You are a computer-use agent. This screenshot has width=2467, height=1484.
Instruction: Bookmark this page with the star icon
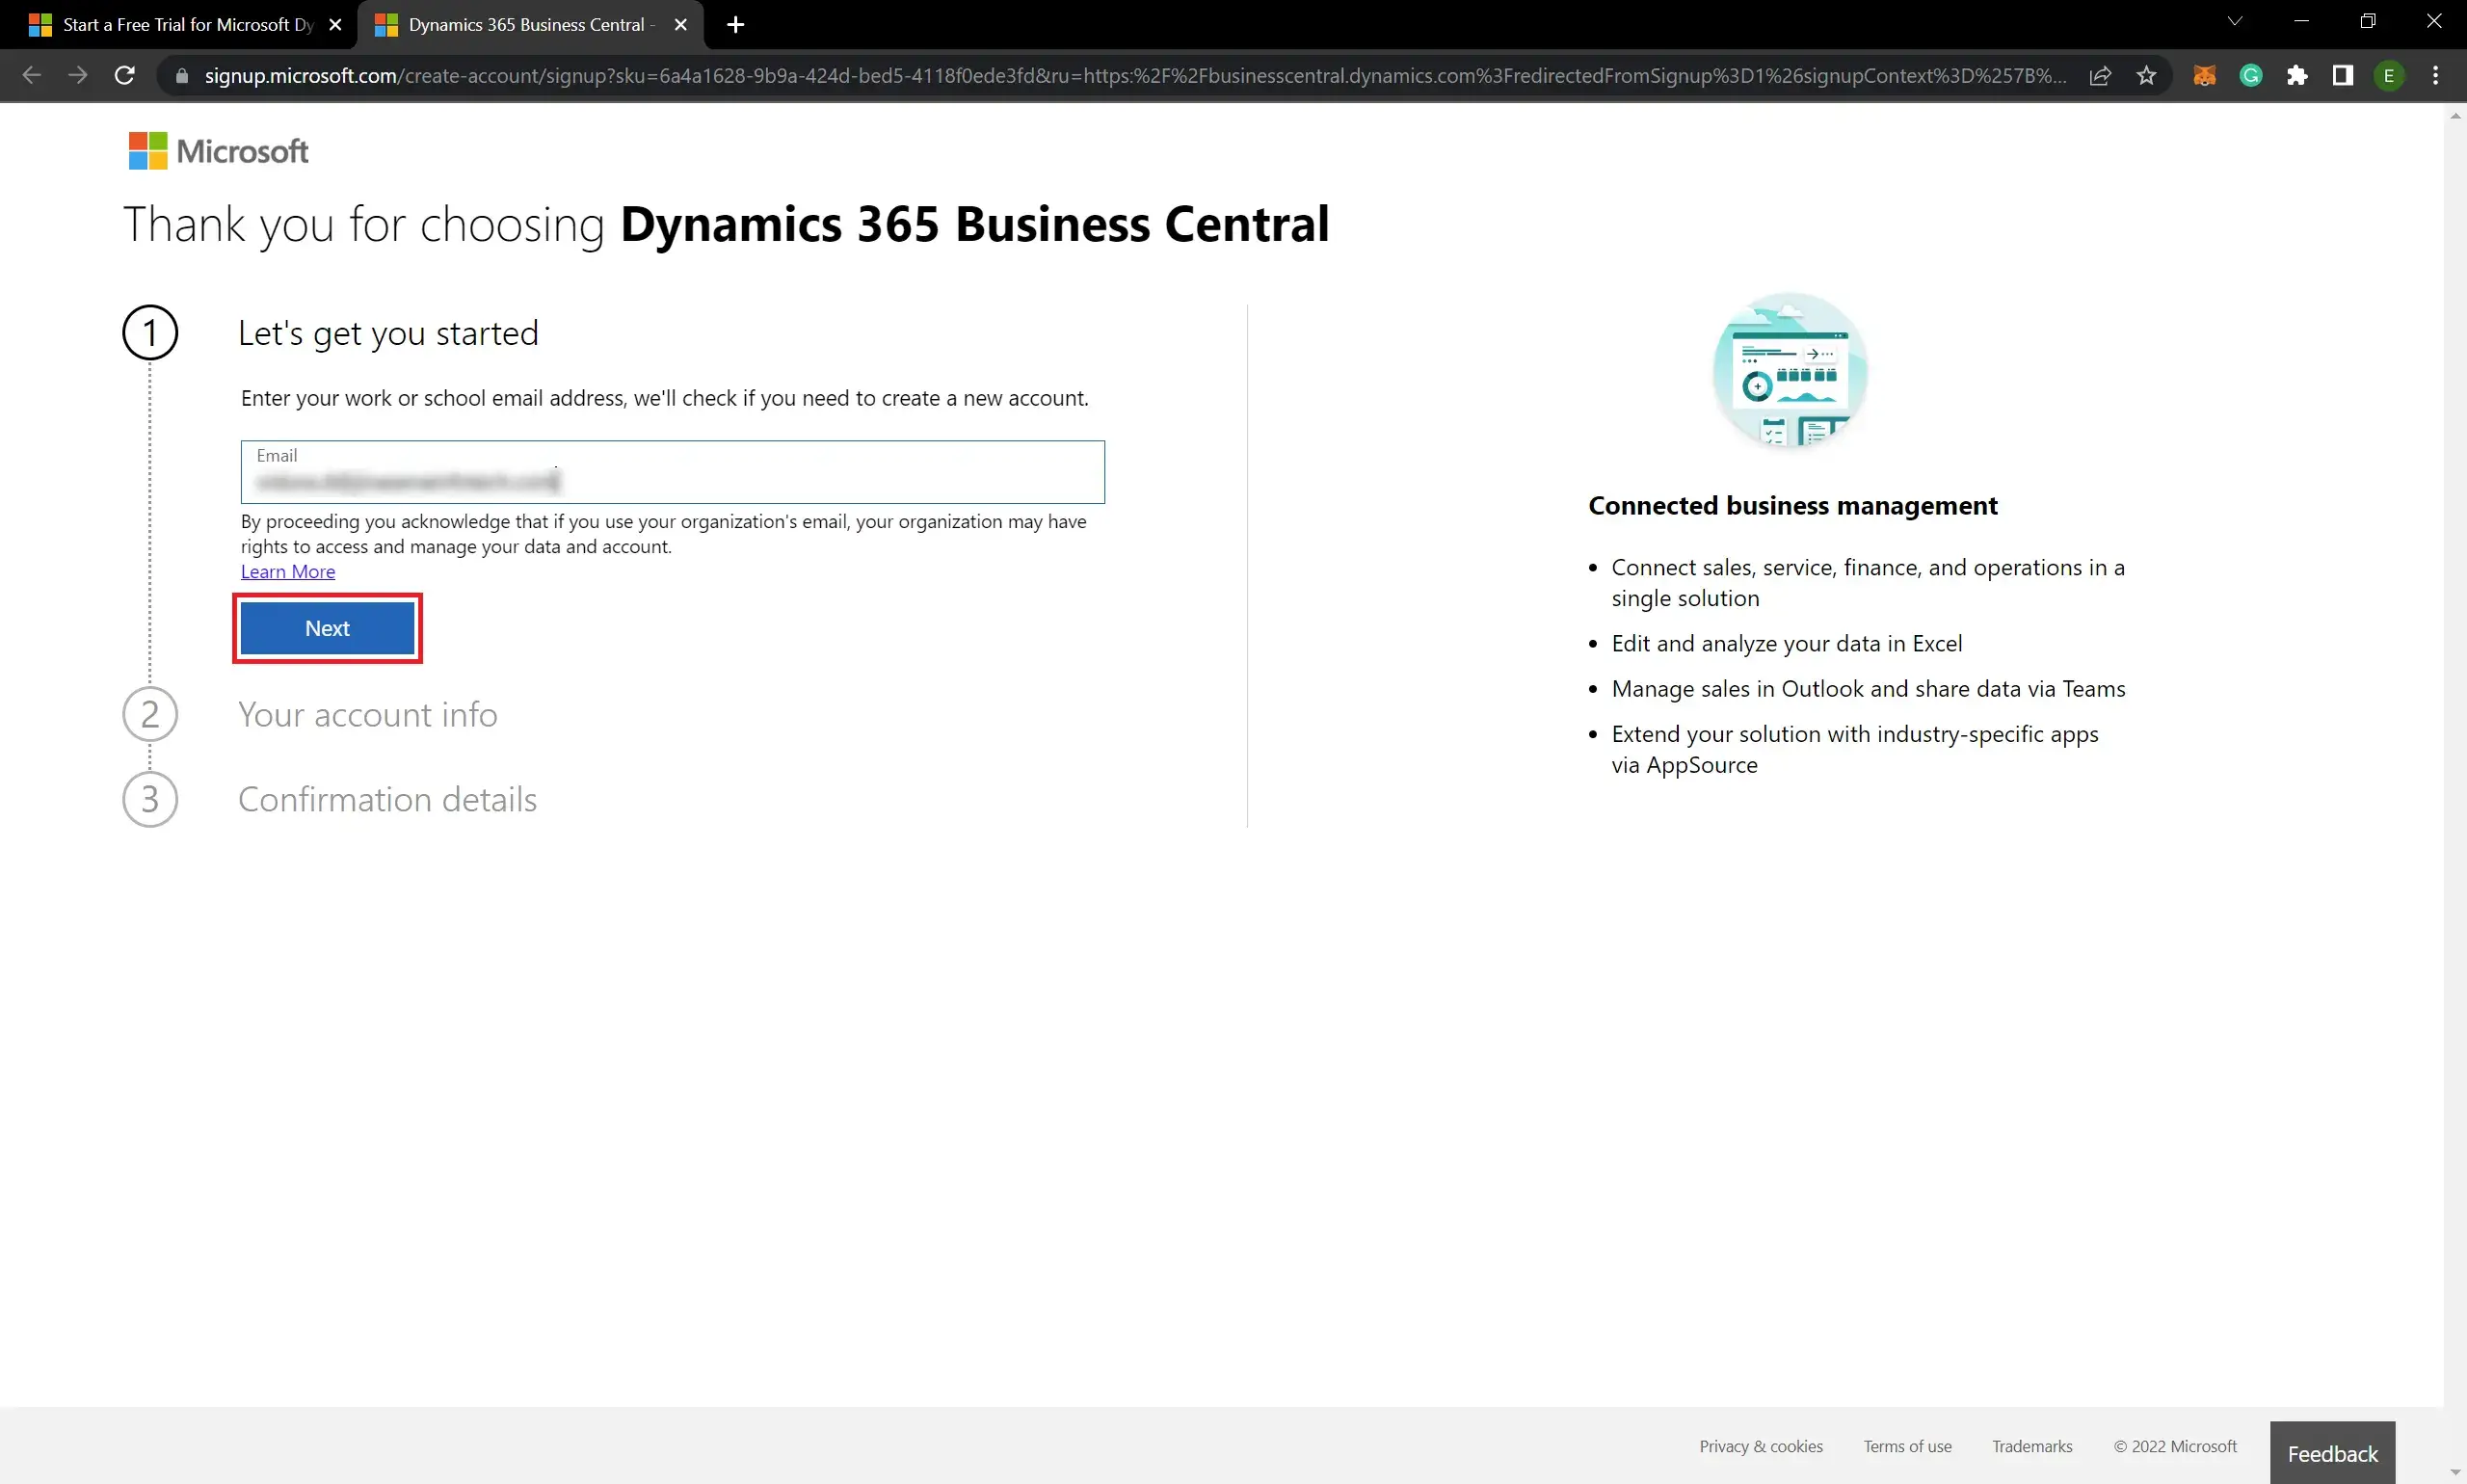pos(2146,75)
